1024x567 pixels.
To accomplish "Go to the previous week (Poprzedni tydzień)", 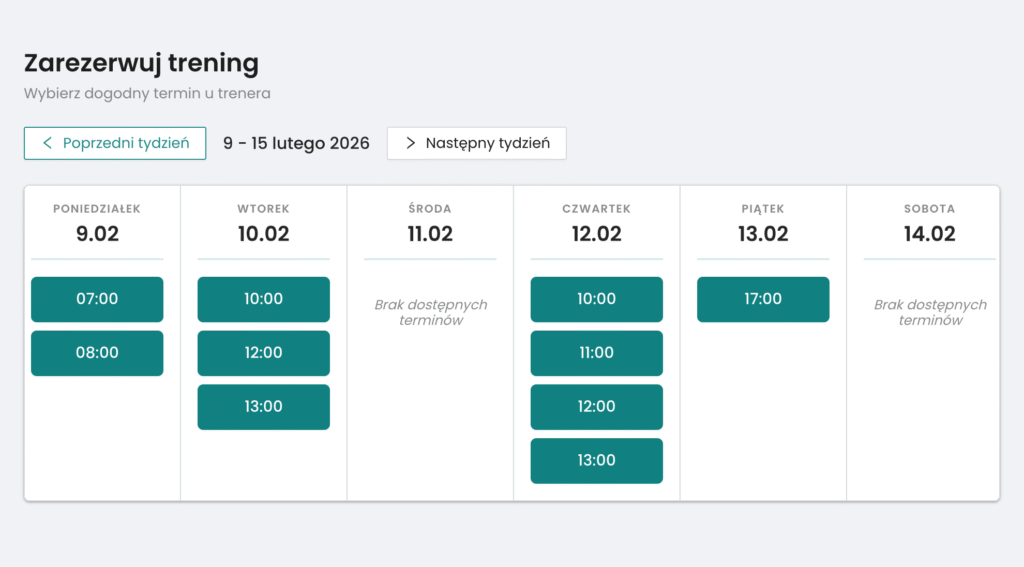I will click(x=115, y=143).
